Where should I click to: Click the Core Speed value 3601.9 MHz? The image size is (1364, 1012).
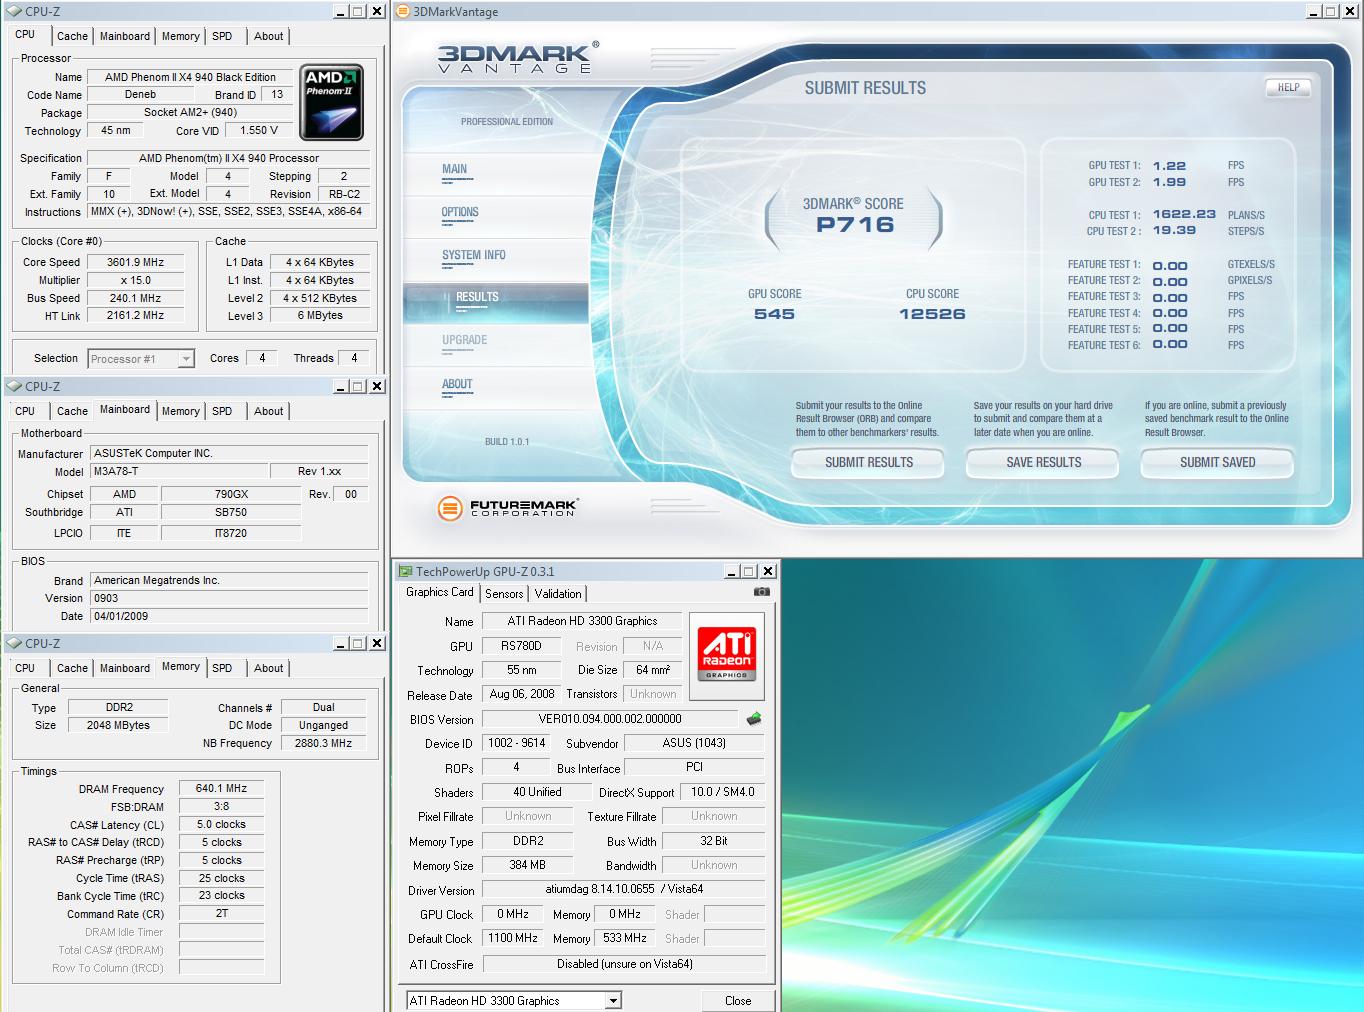(136, 262)
